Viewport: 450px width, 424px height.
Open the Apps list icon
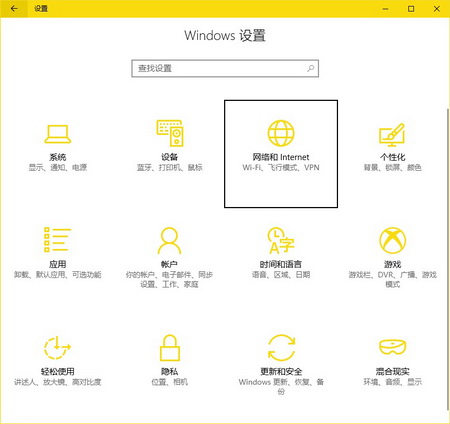57,240
